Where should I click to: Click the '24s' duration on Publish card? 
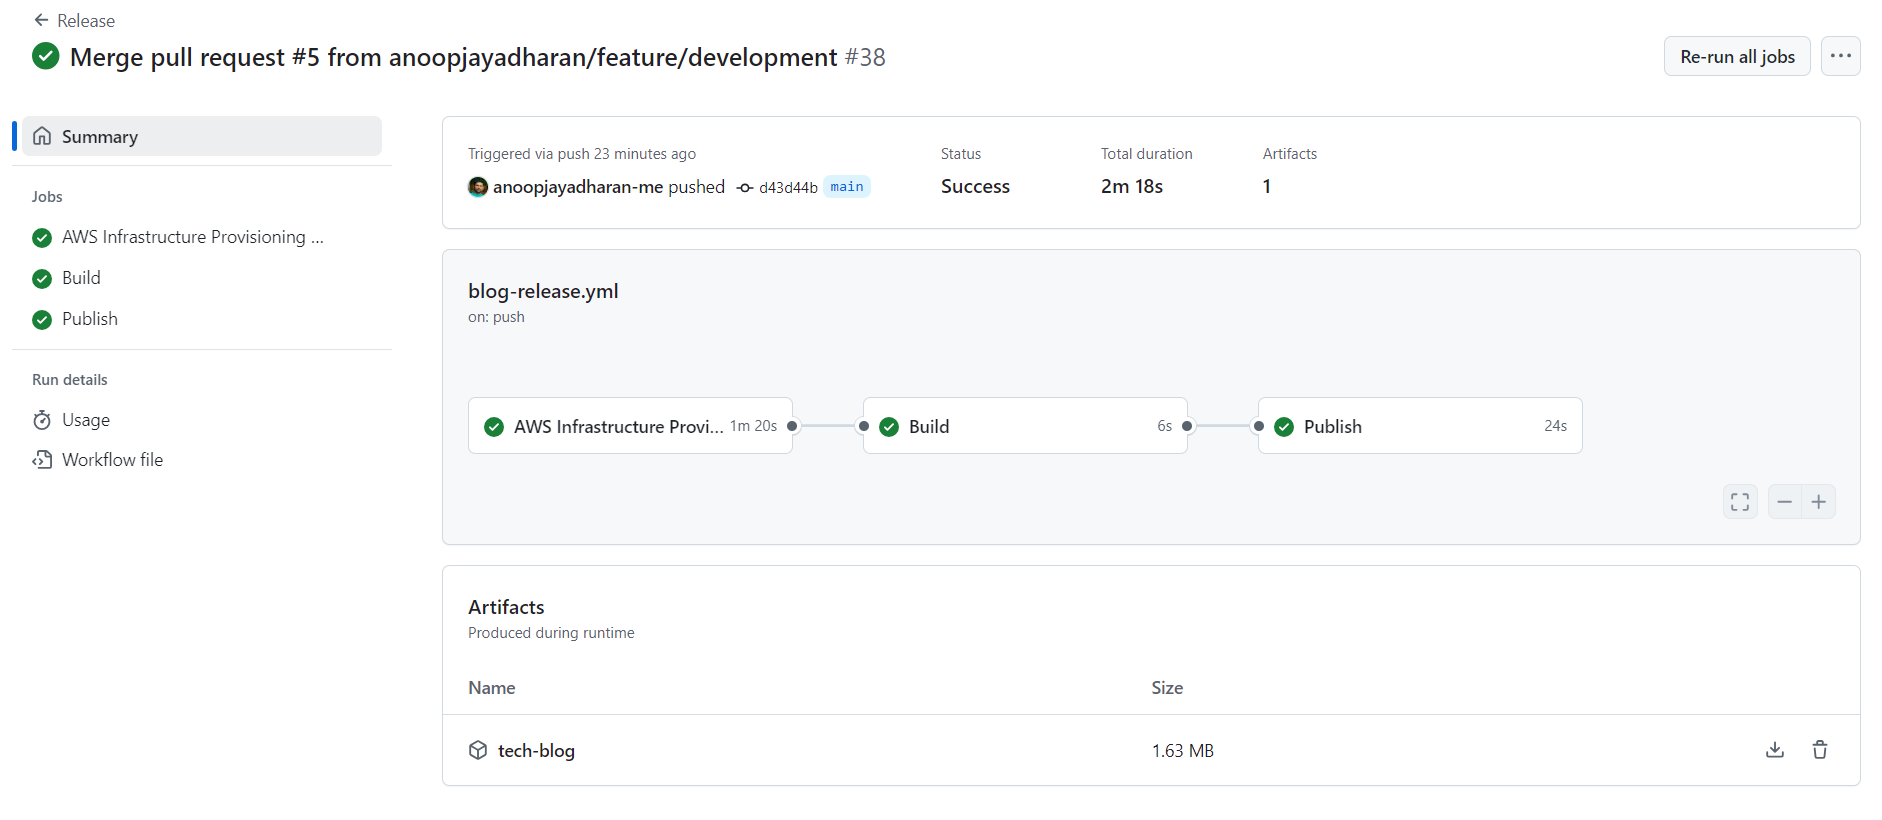click(x=1555, y=426)
